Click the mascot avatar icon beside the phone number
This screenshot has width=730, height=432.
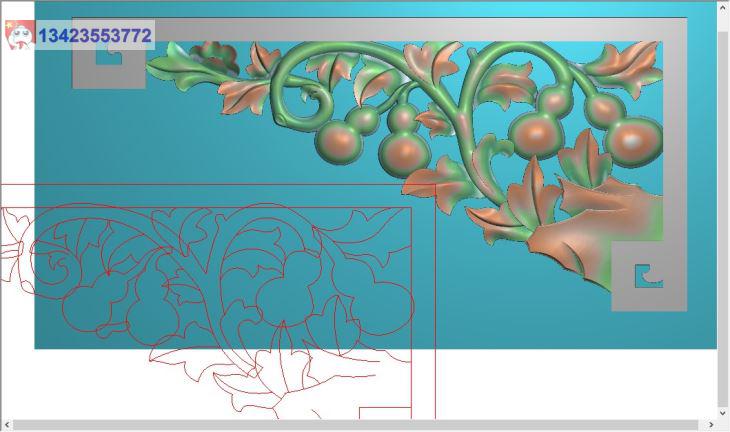20,35
